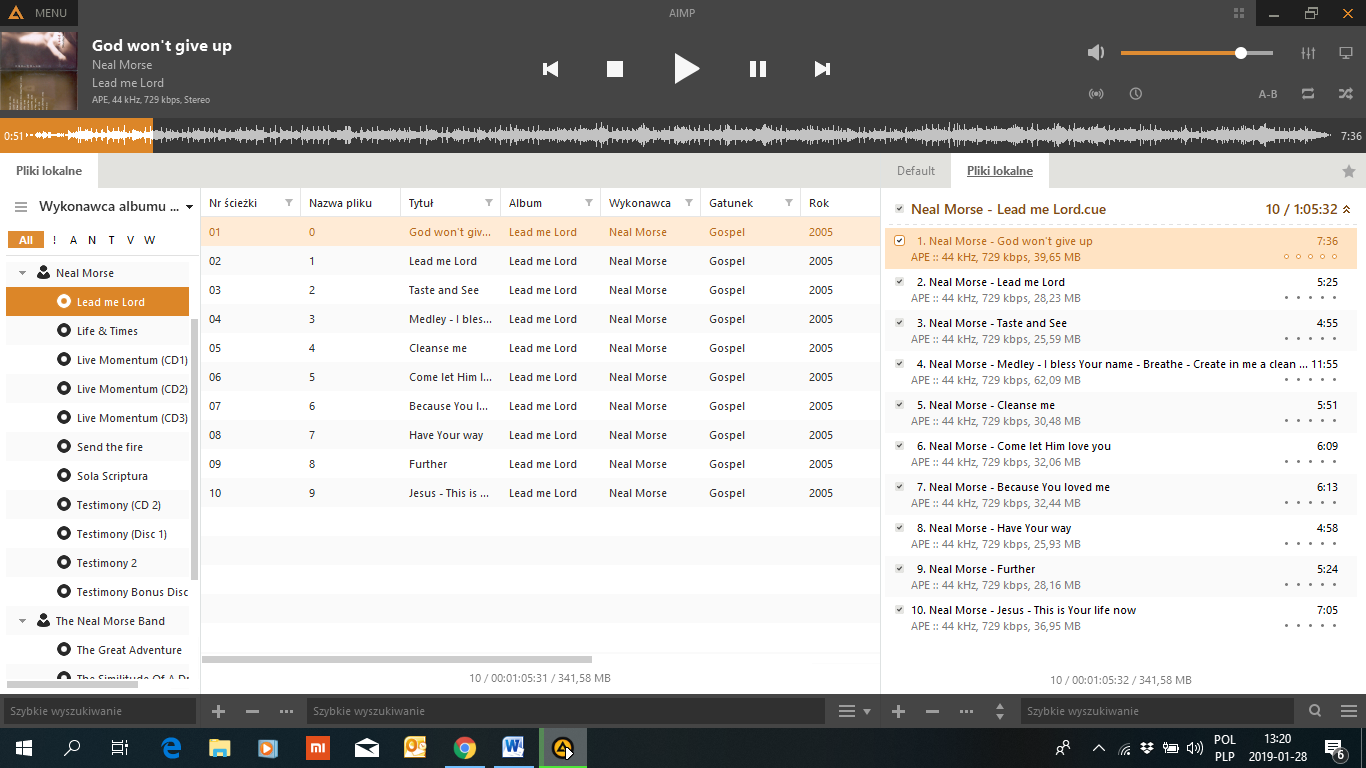Collapse Neal Morse - Lead me Lord.cue group

click(1346, 209)
